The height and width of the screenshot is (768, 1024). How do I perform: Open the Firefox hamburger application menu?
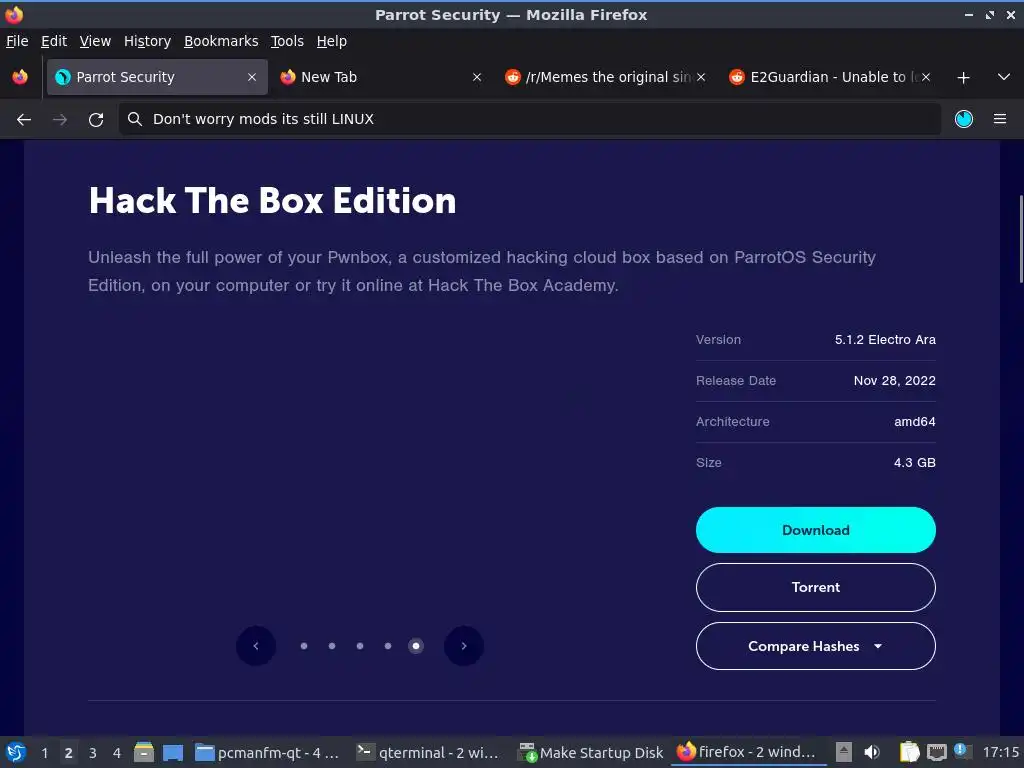pos(999,119)
